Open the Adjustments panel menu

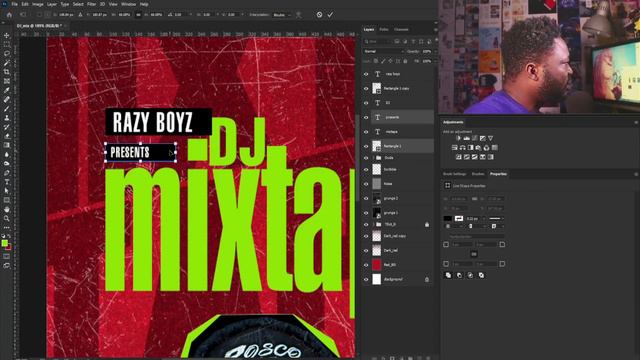(636, 122)
